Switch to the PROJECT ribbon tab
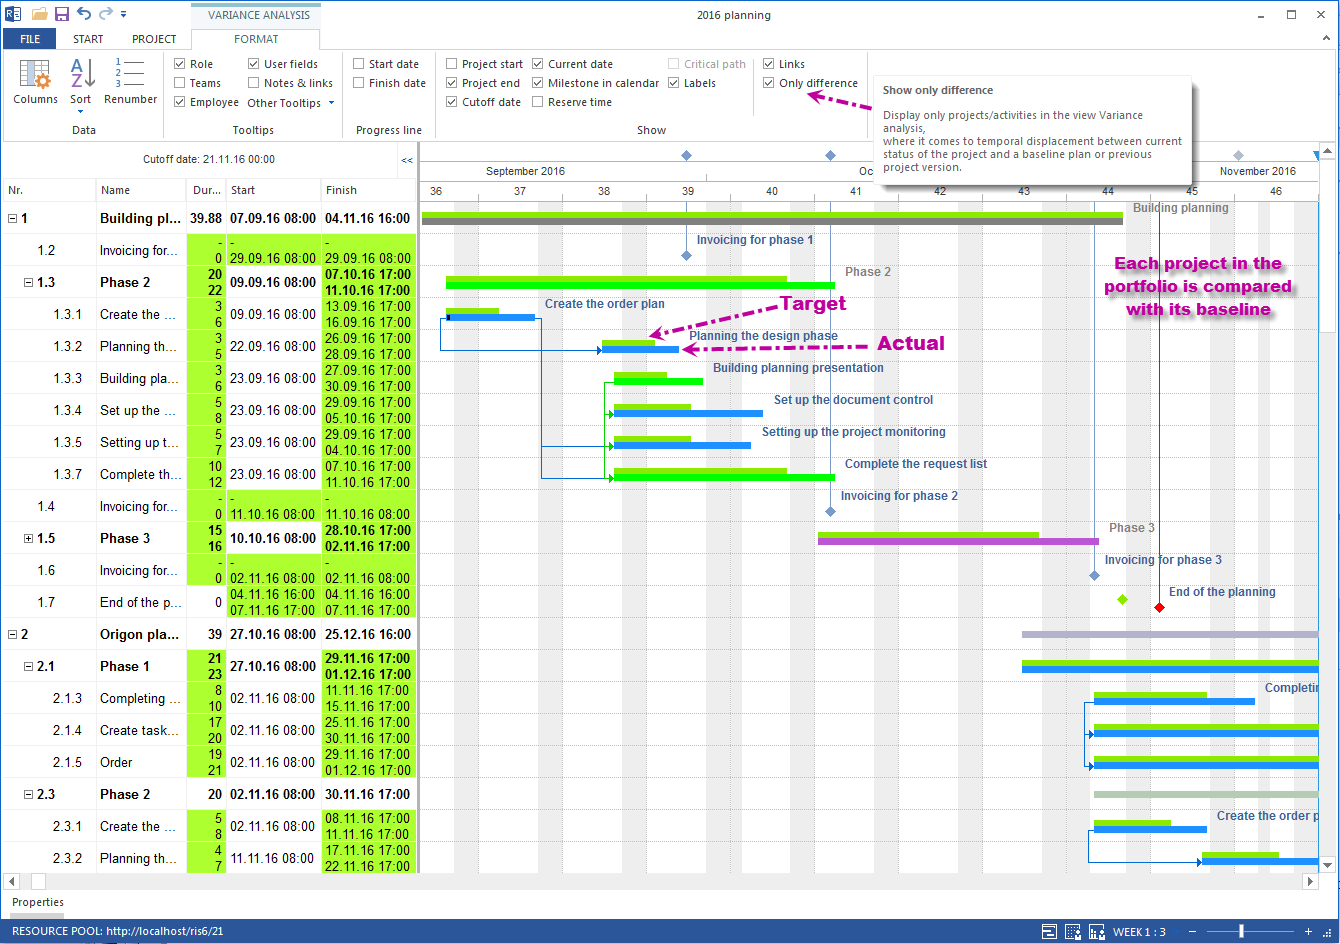 click(x=154, y=39)
